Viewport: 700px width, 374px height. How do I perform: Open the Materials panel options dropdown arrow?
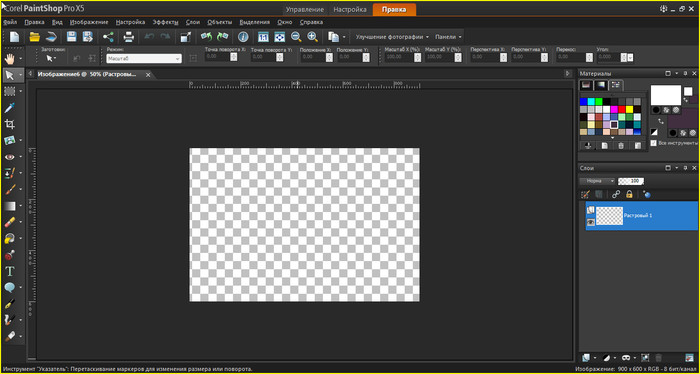click(x=677, y=73)
